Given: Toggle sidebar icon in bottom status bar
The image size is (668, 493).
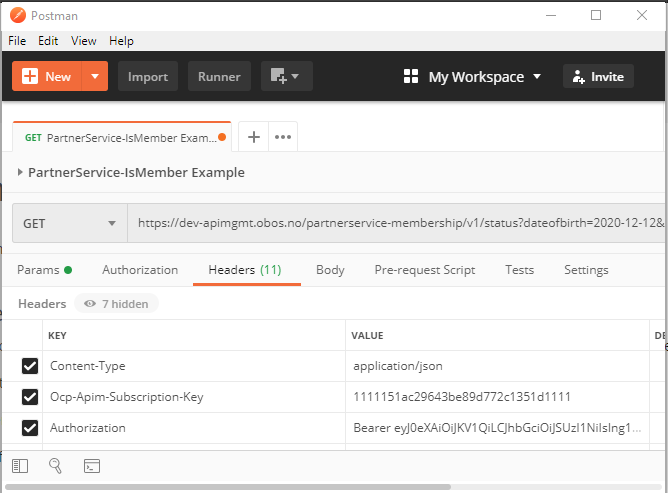Looking at the screenshot, I should [x=21, y=465].
